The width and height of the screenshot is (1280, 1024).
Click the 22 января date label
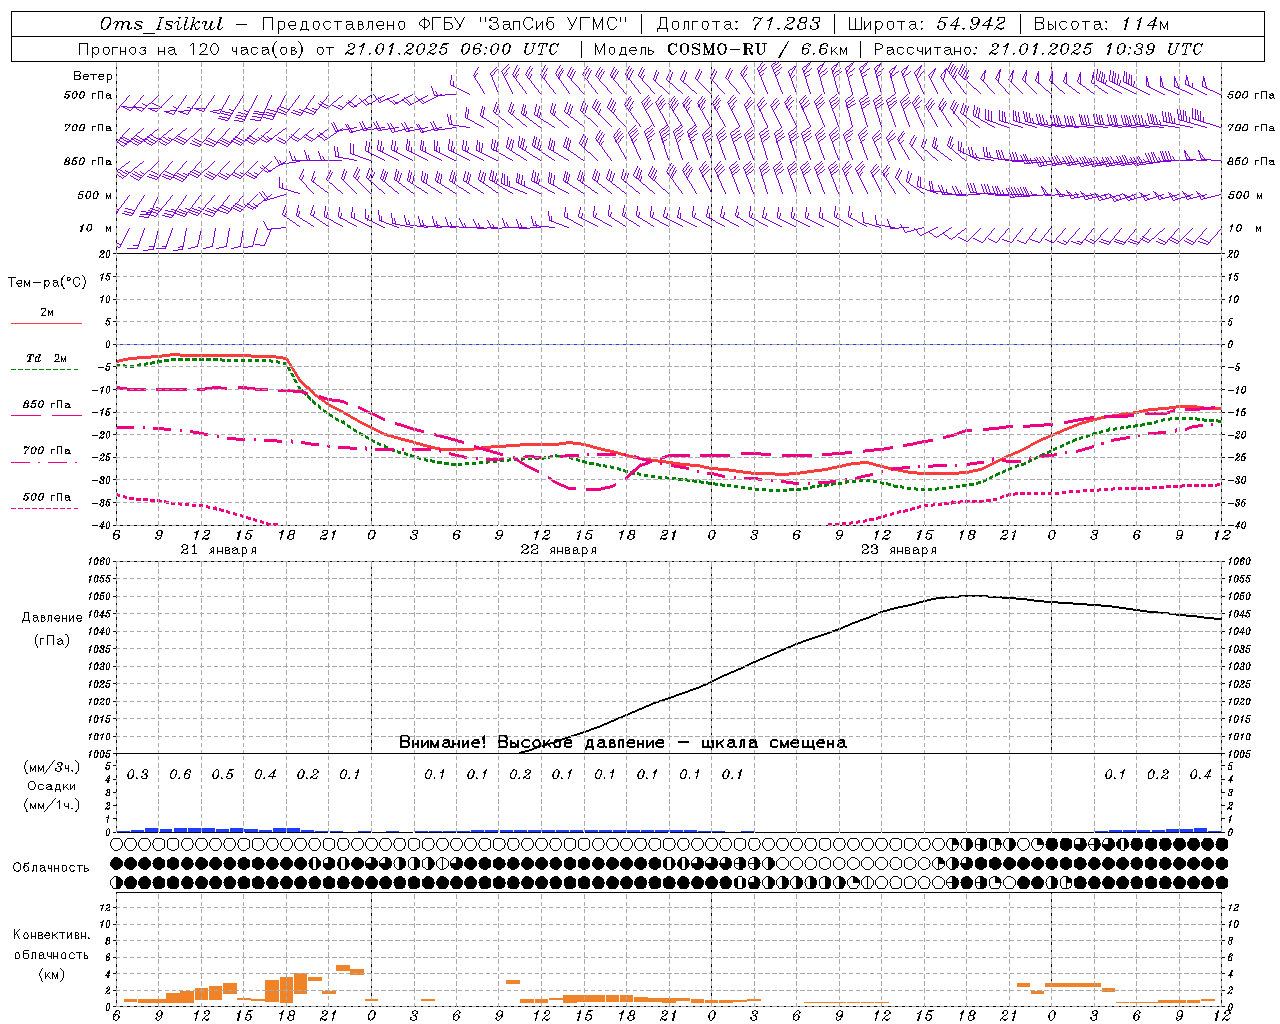click(x=558, y=550)
